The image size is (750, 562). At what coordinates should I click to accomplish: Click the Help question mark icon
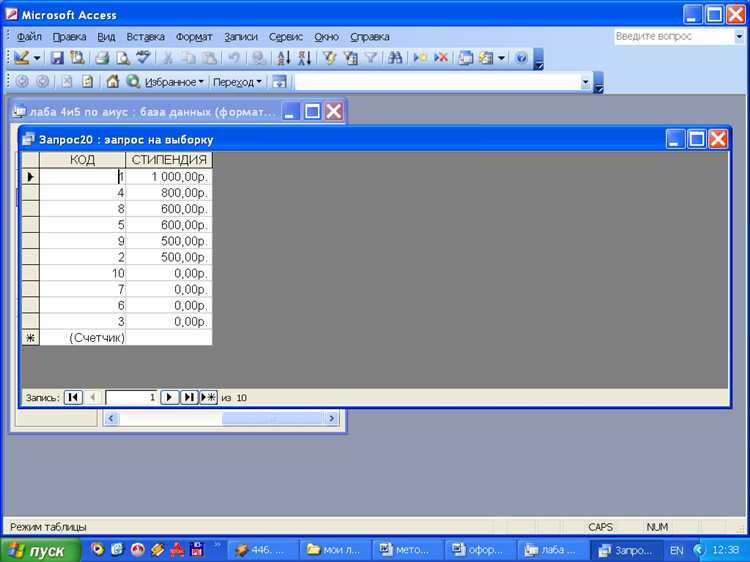[520, 59]
